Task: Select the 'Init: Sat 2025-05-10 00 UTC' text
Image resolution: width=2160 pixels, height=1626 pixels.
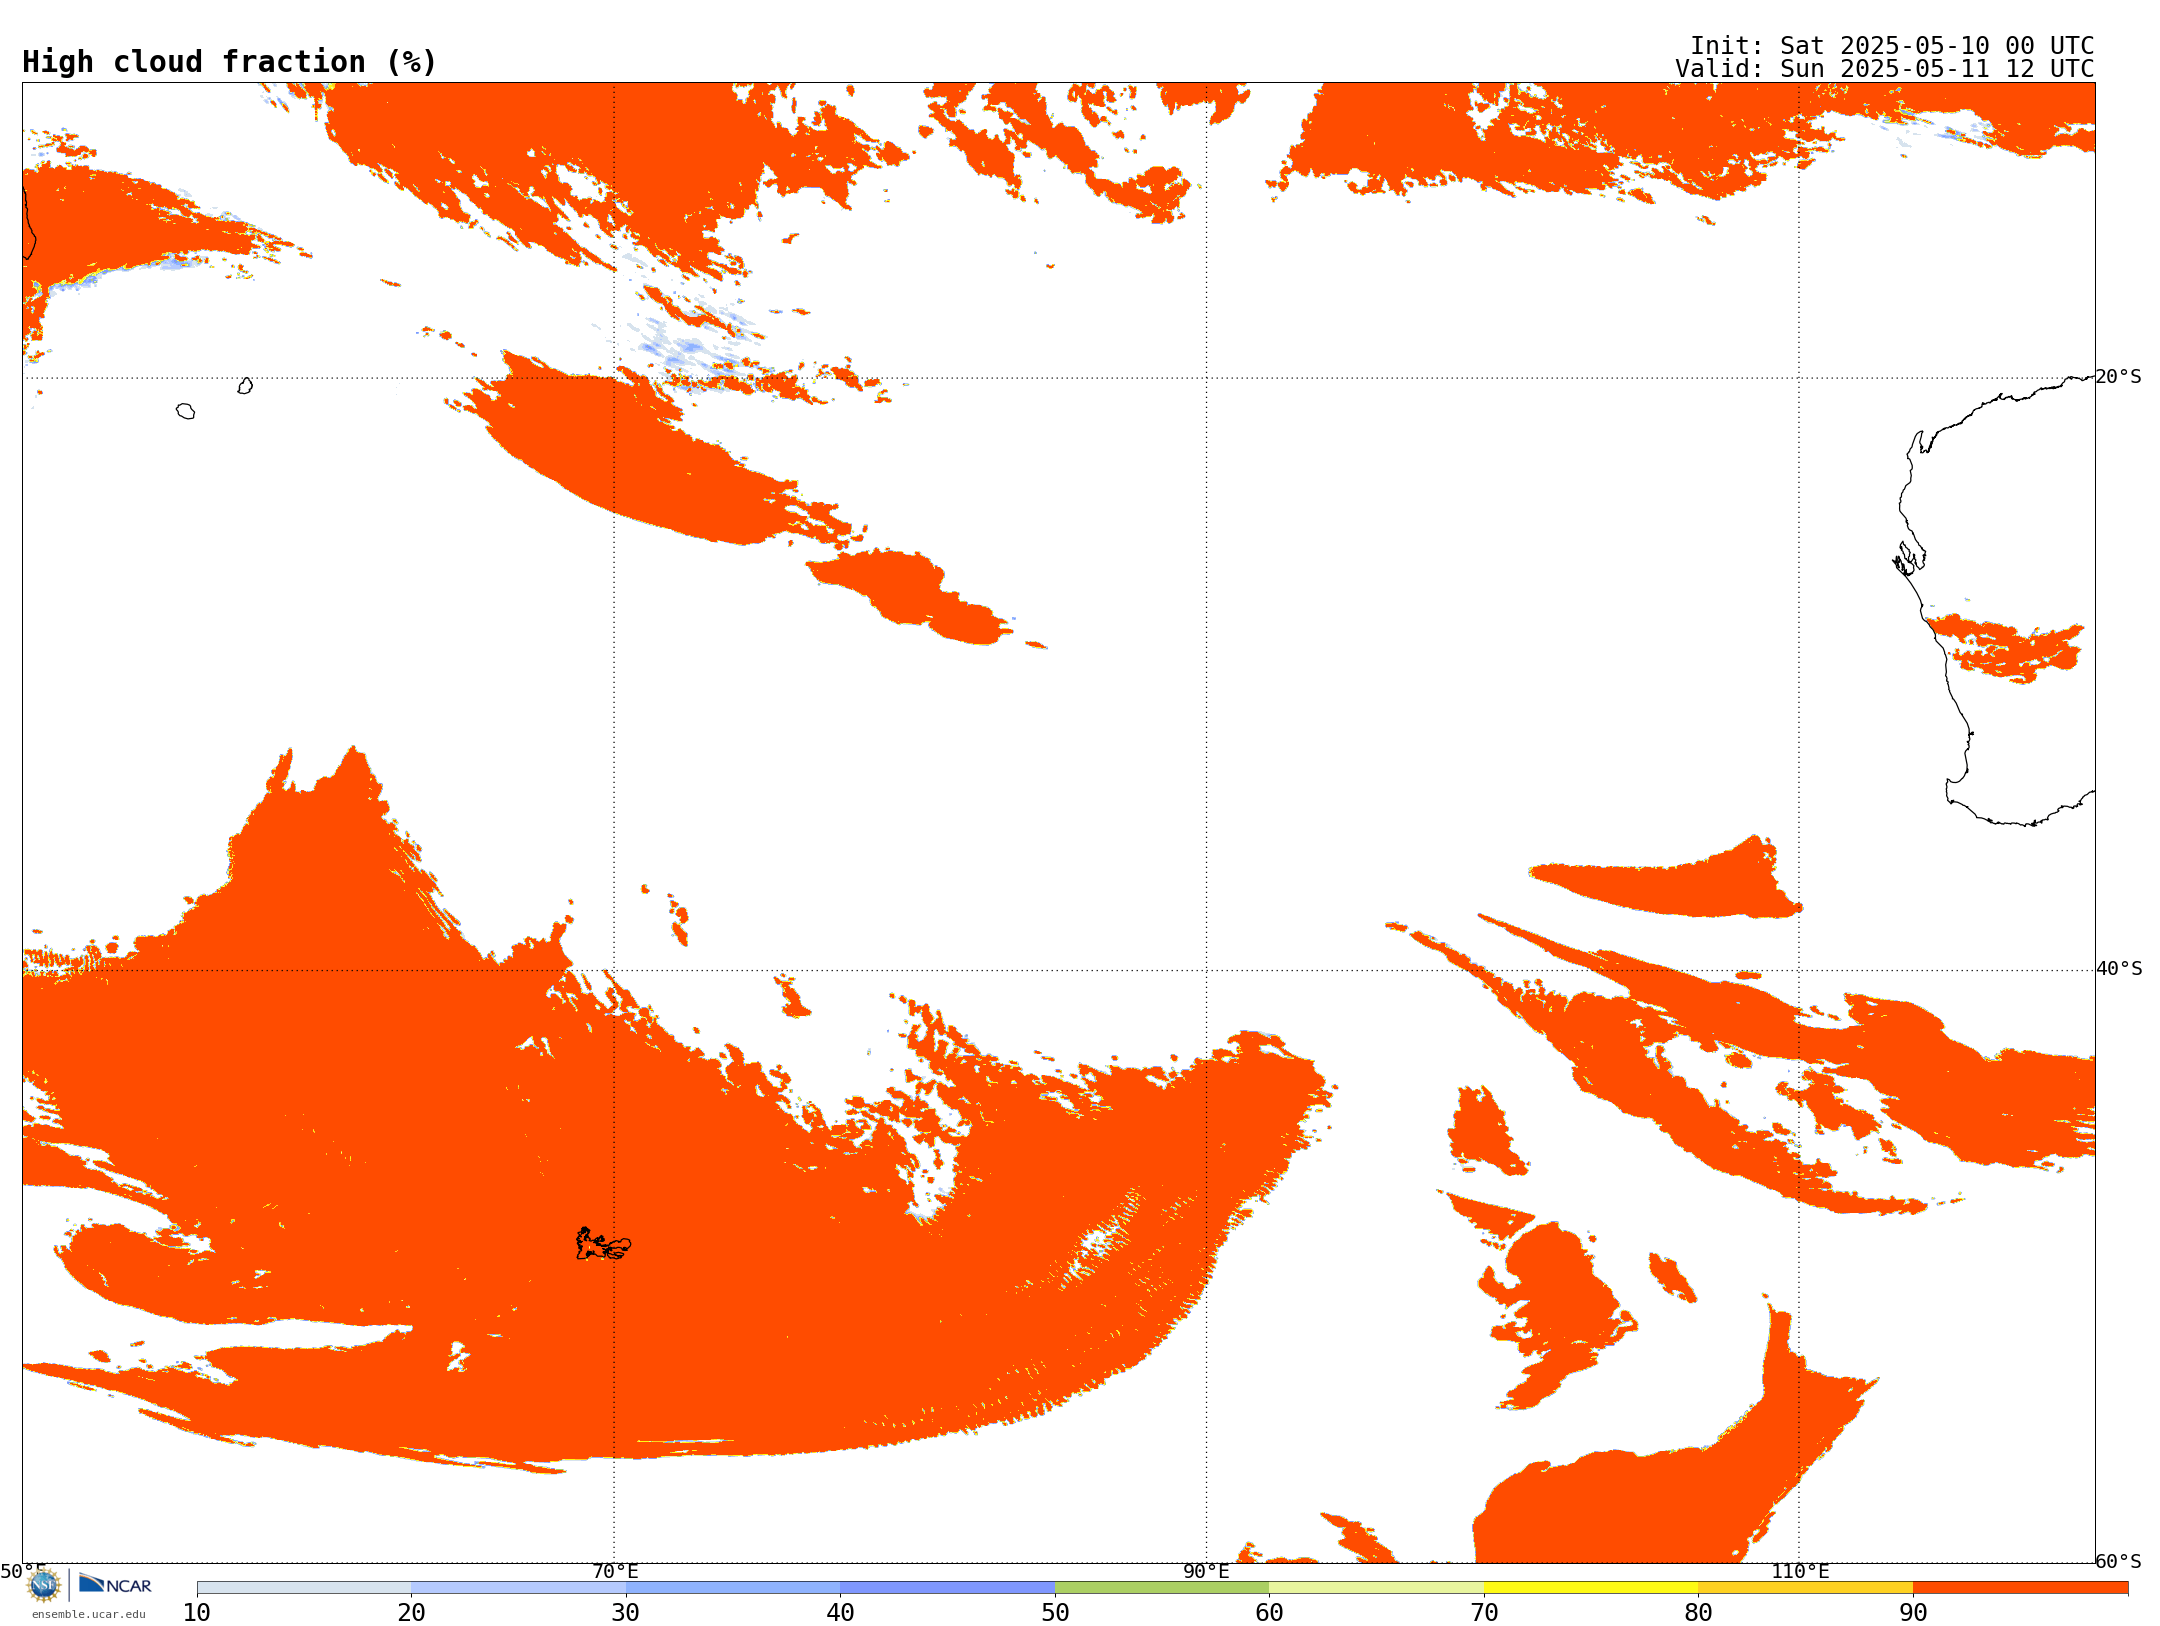Action: pyautogui.click(x=1892, y=46)
